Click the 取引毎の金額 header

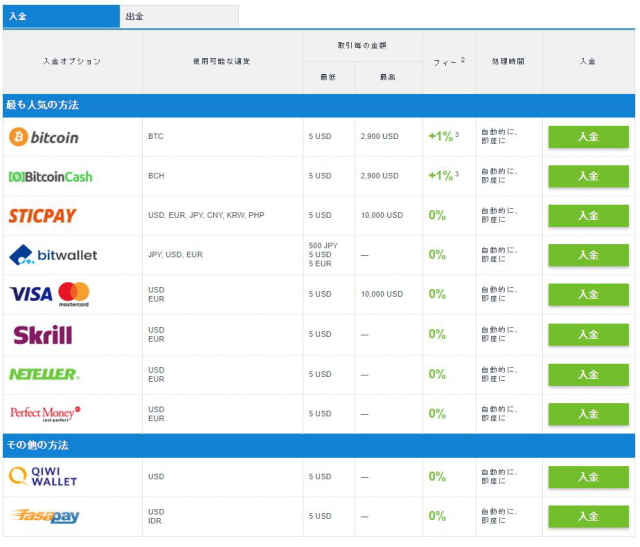[362, 45]
